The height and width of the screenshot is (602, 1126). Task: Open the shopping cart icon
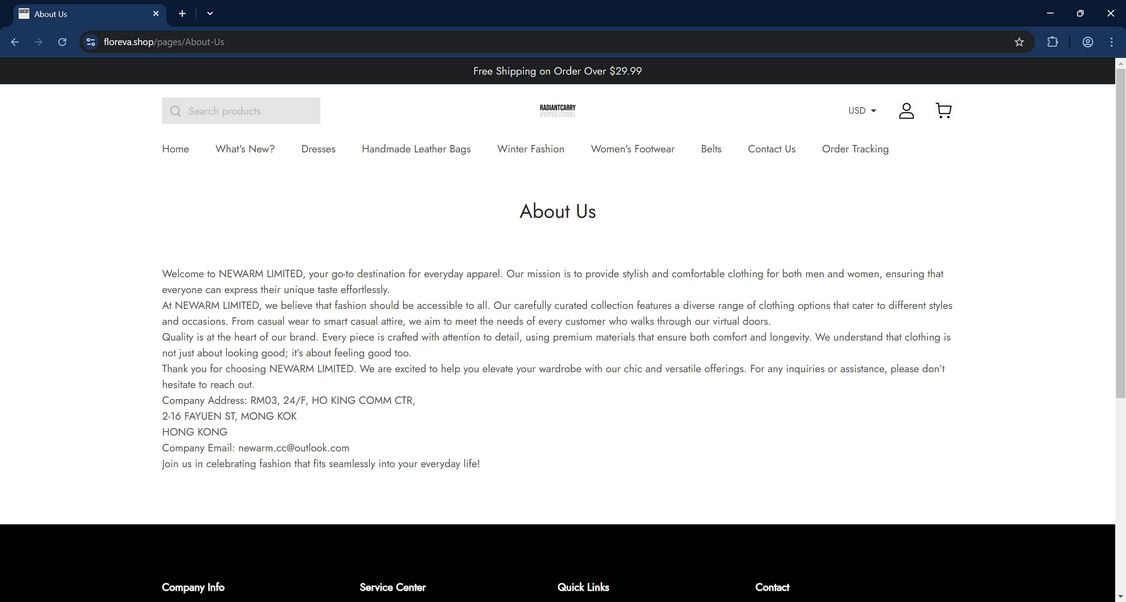point(944,111)
